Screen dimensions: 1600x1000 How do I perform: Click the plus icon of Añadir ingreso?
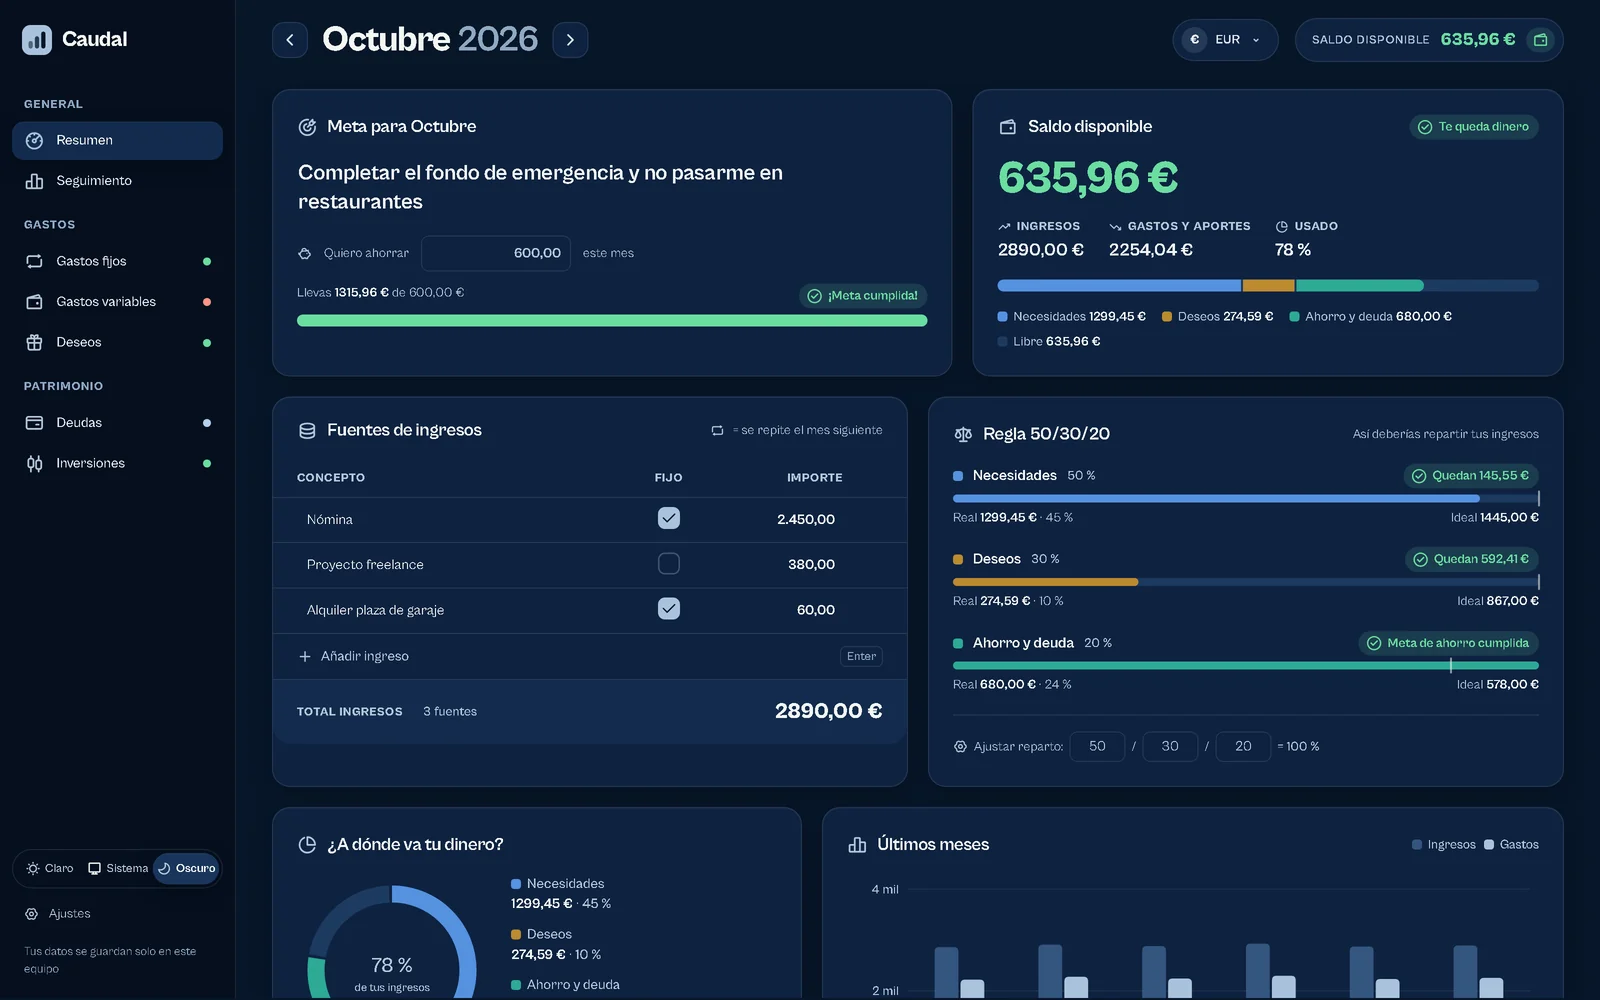pos(305,657)
